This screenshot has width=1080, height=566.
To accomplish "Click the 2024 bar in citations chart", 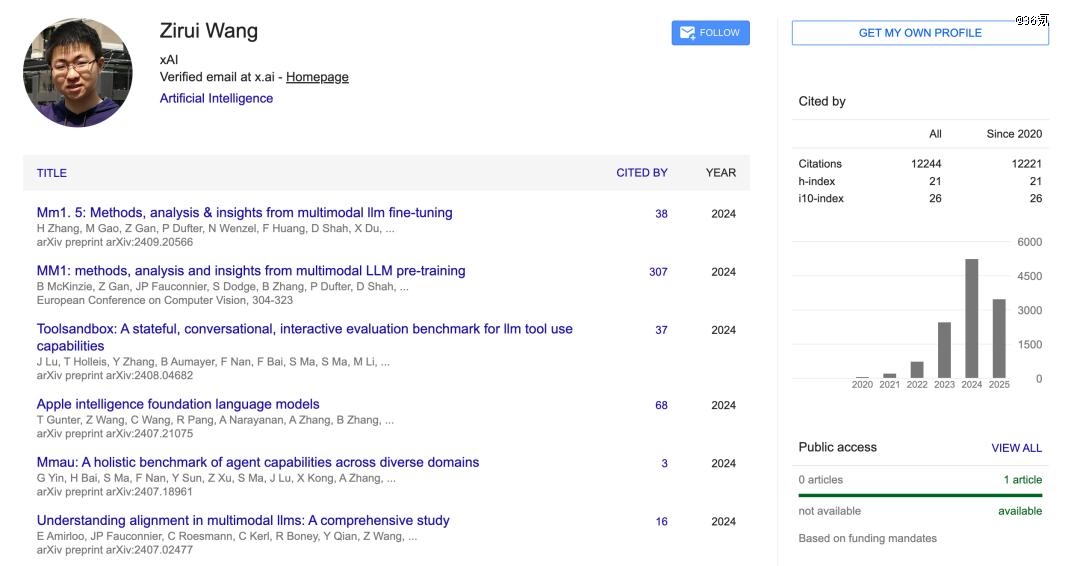I will [x=971, y=318].
